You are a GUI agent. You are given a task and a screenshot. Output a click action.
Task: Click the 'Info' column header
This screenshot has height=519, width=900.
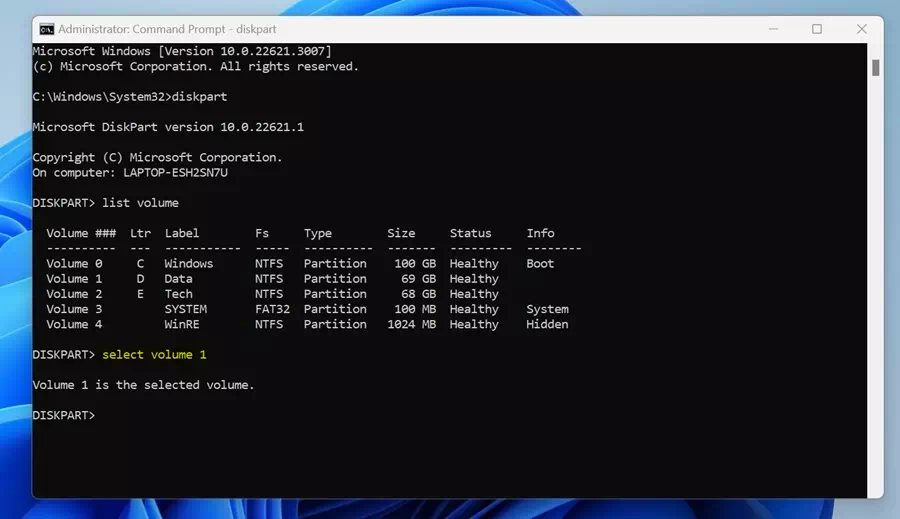540,233
